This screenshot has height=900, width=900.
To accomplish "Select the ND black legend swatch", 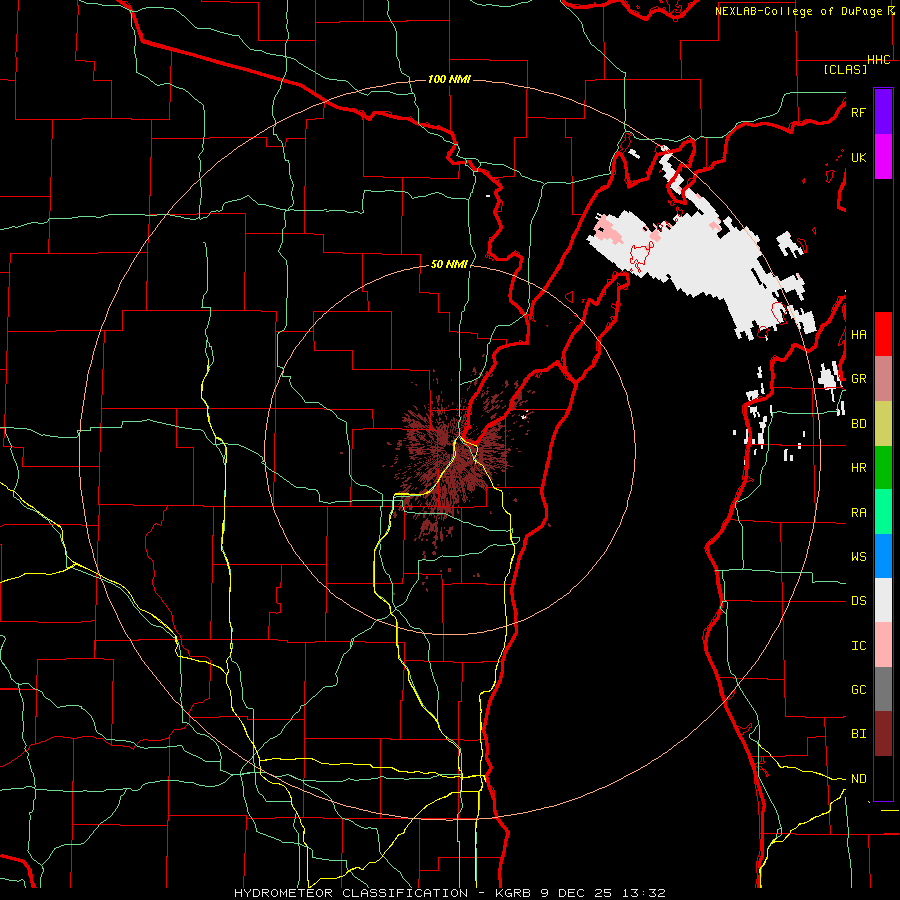I will (883, 778).
